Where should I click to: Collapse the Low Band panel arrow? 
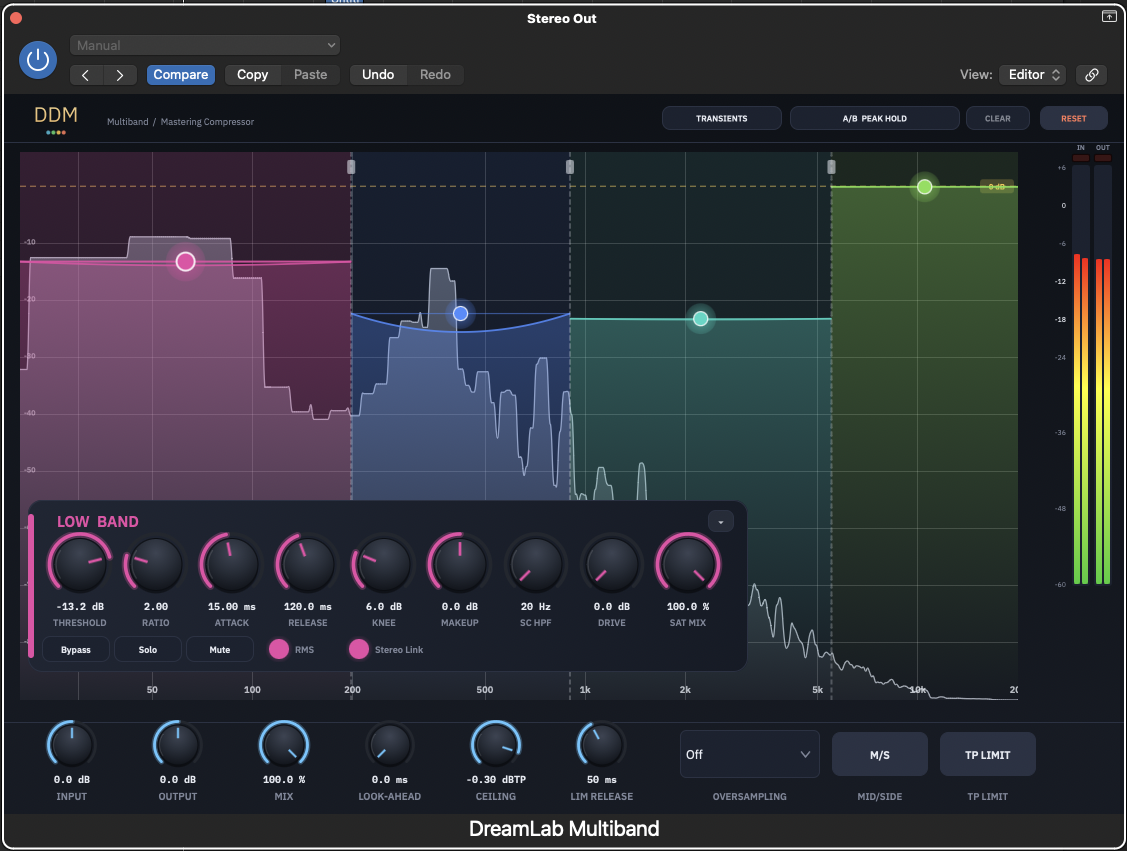[721, 522]
